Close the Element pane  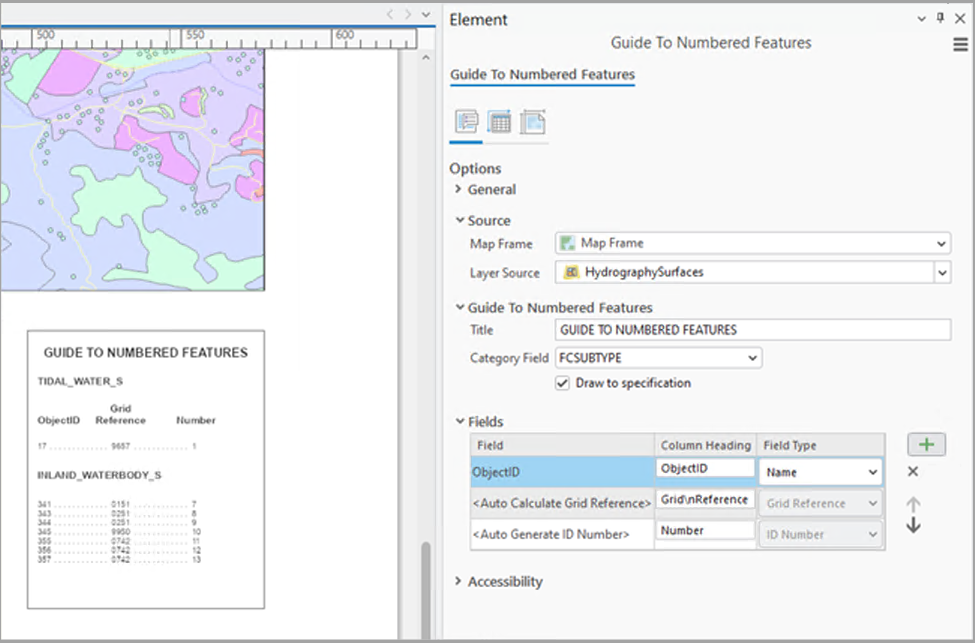(960, 19)
